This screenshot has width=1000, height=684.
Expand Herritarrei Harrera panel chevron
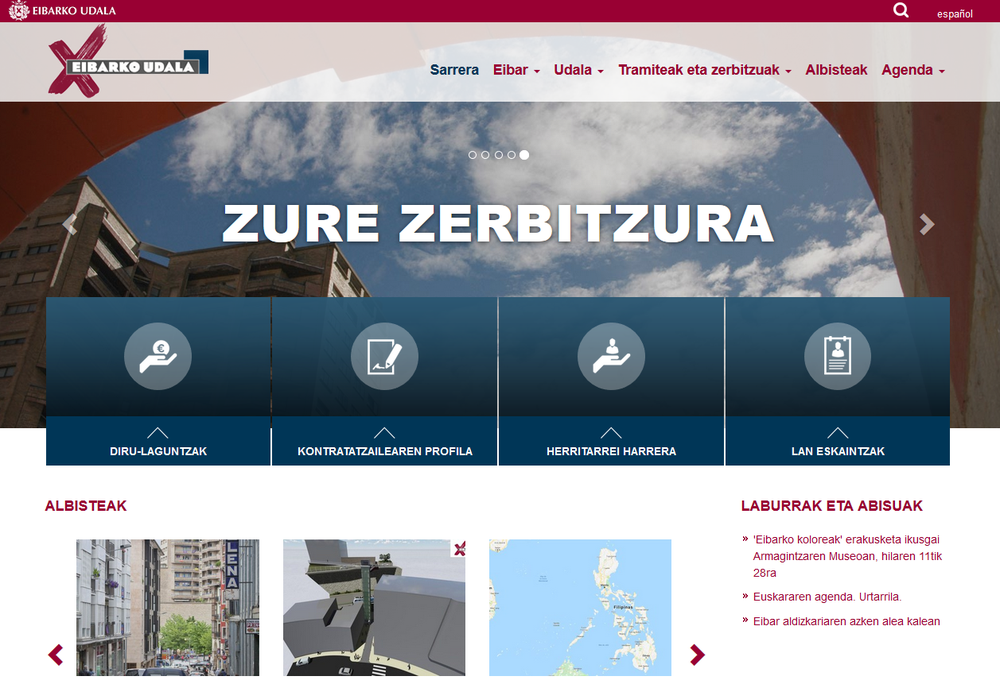611,433
